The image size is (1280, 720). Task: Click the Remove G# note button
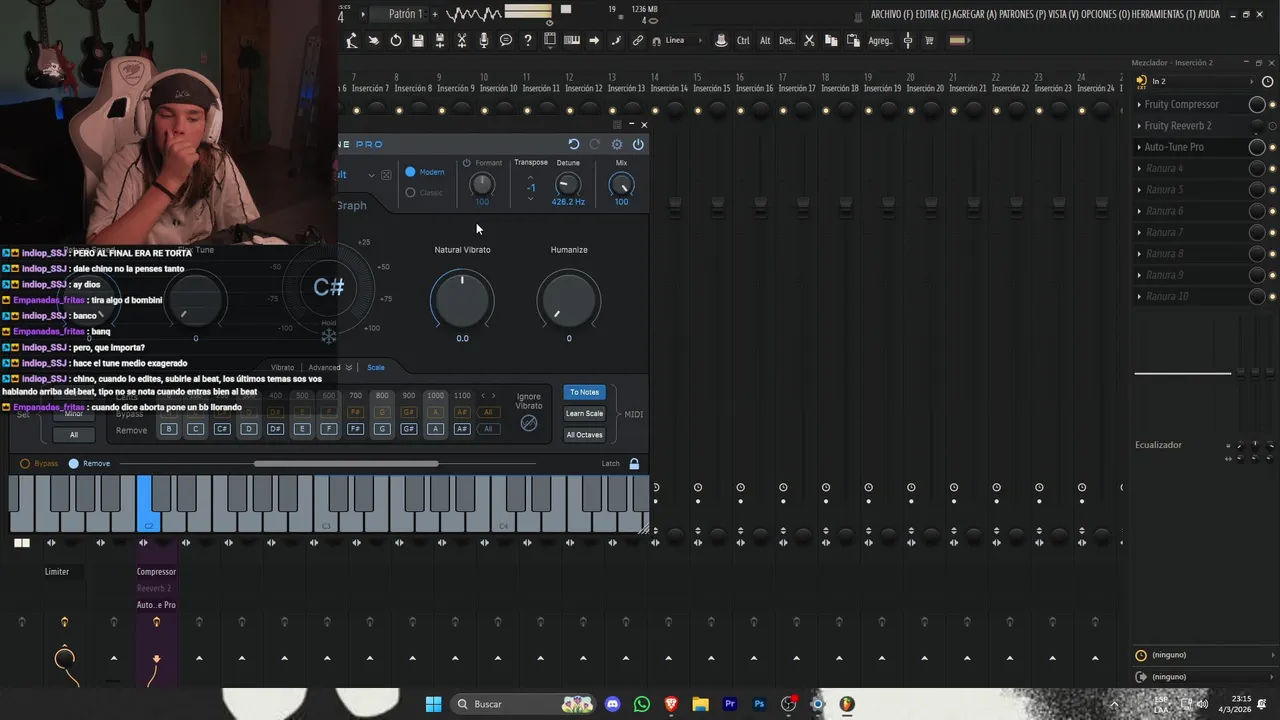point(408,429)
